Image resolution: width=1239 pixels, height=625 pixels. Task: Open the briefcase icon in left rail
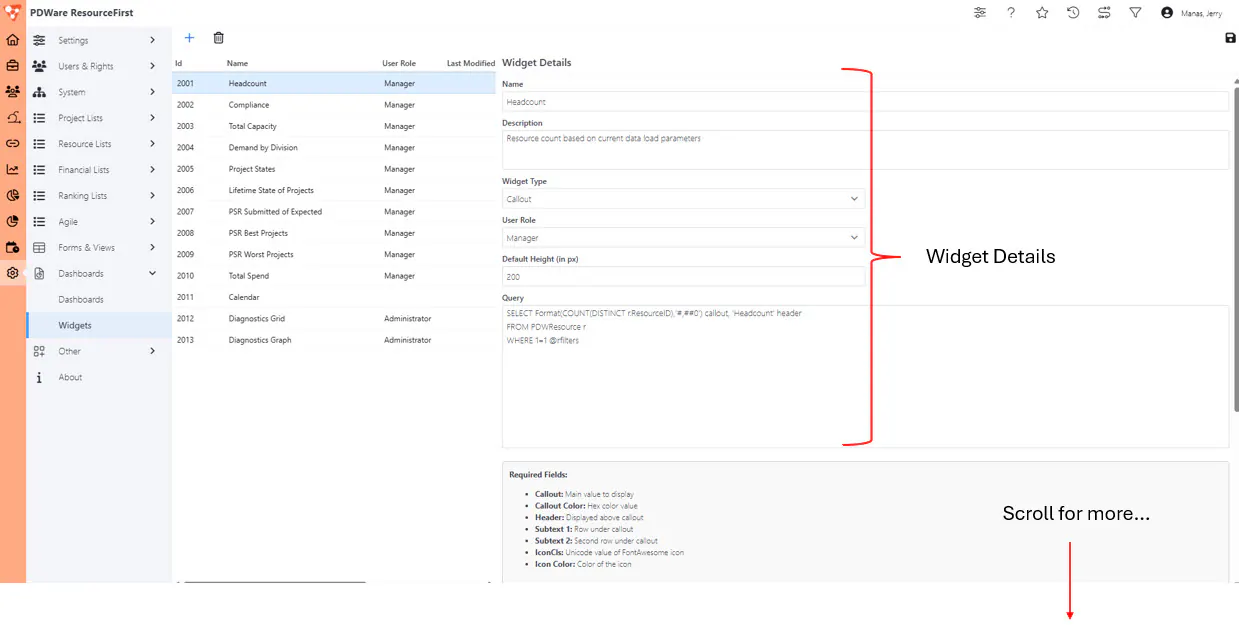pos(12,66)
